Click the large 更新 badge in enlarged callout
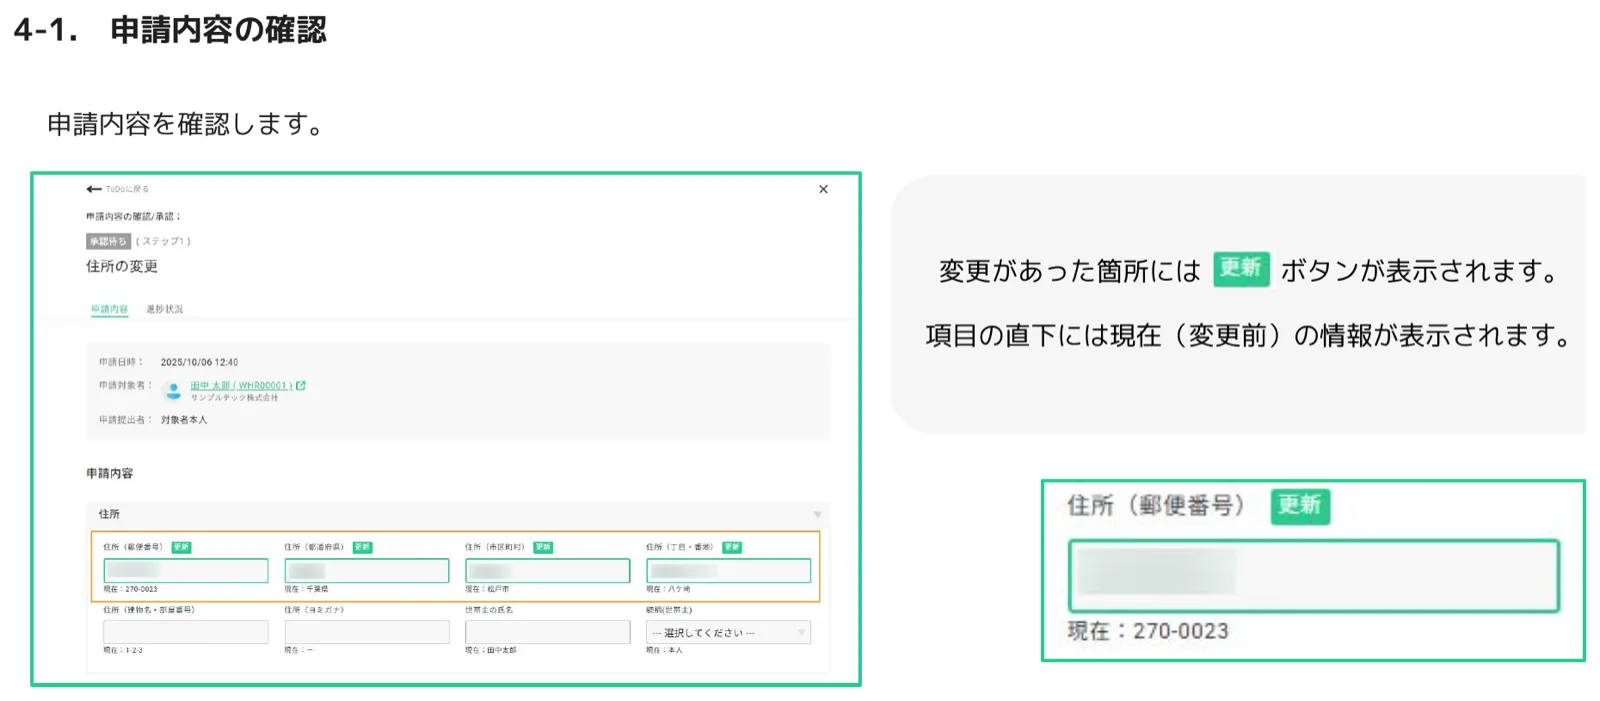Image resolution: width=1600 pixels, height=701 pixels. tap(1300, 506)
